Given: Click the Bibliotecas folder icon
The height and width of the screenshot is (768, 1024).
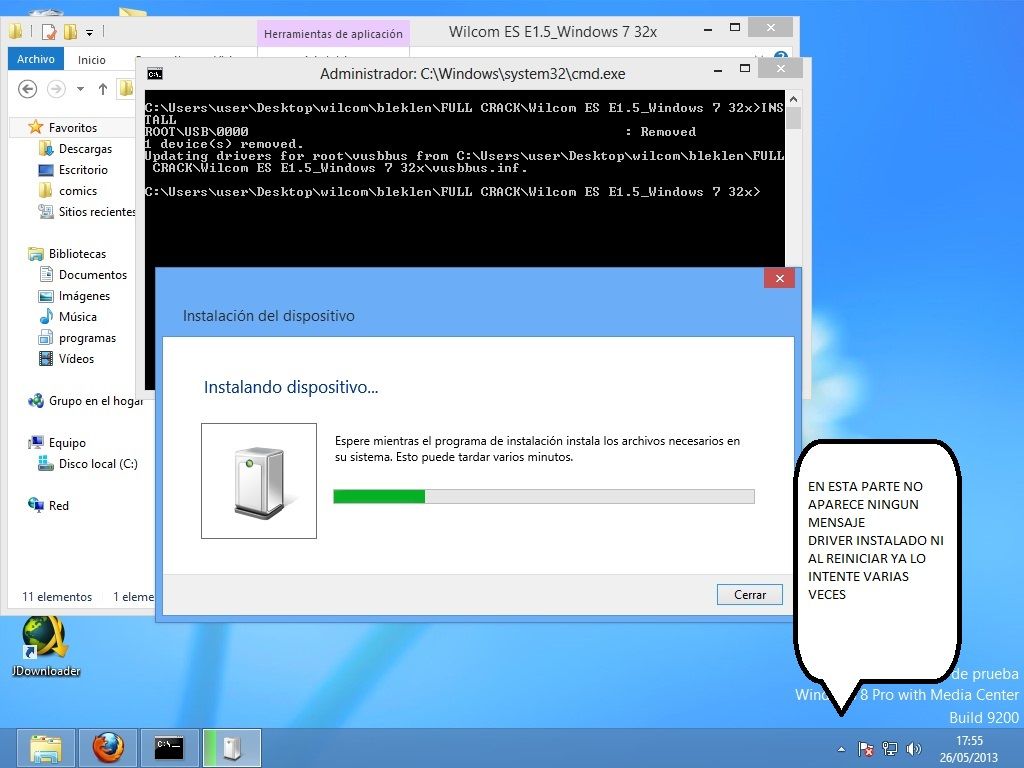Looking at the screenshot, I should [35, 253].
